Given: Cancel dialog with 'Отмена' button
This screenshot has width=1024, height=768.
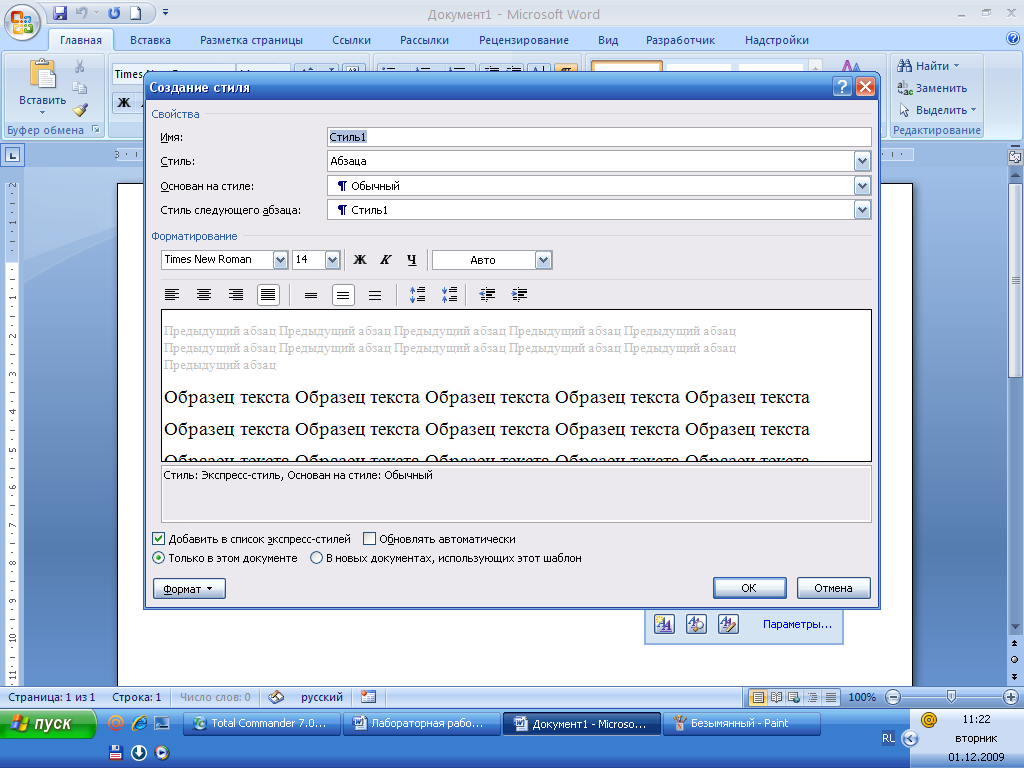Looking at the screenshot, I should [x=833, y=588].
